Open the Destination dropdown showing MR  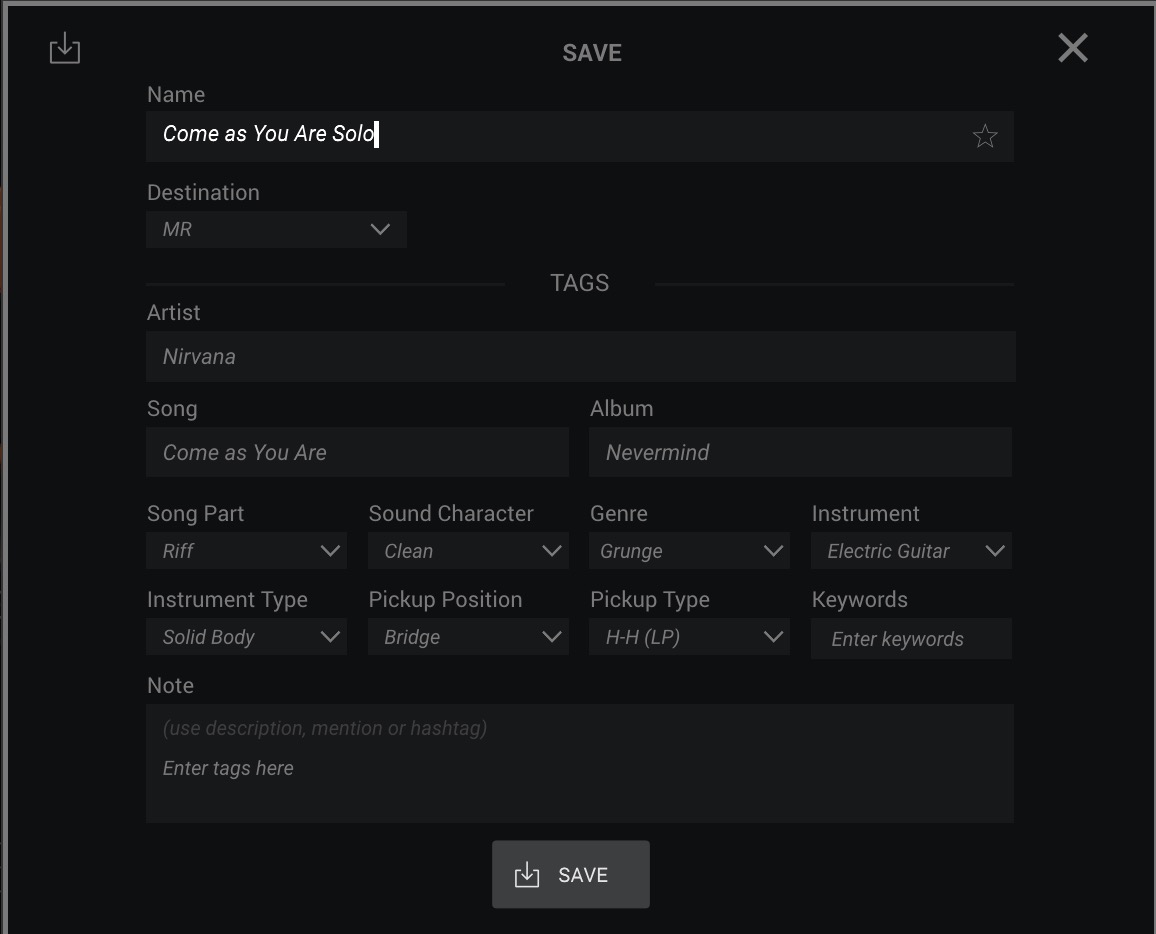276,229
